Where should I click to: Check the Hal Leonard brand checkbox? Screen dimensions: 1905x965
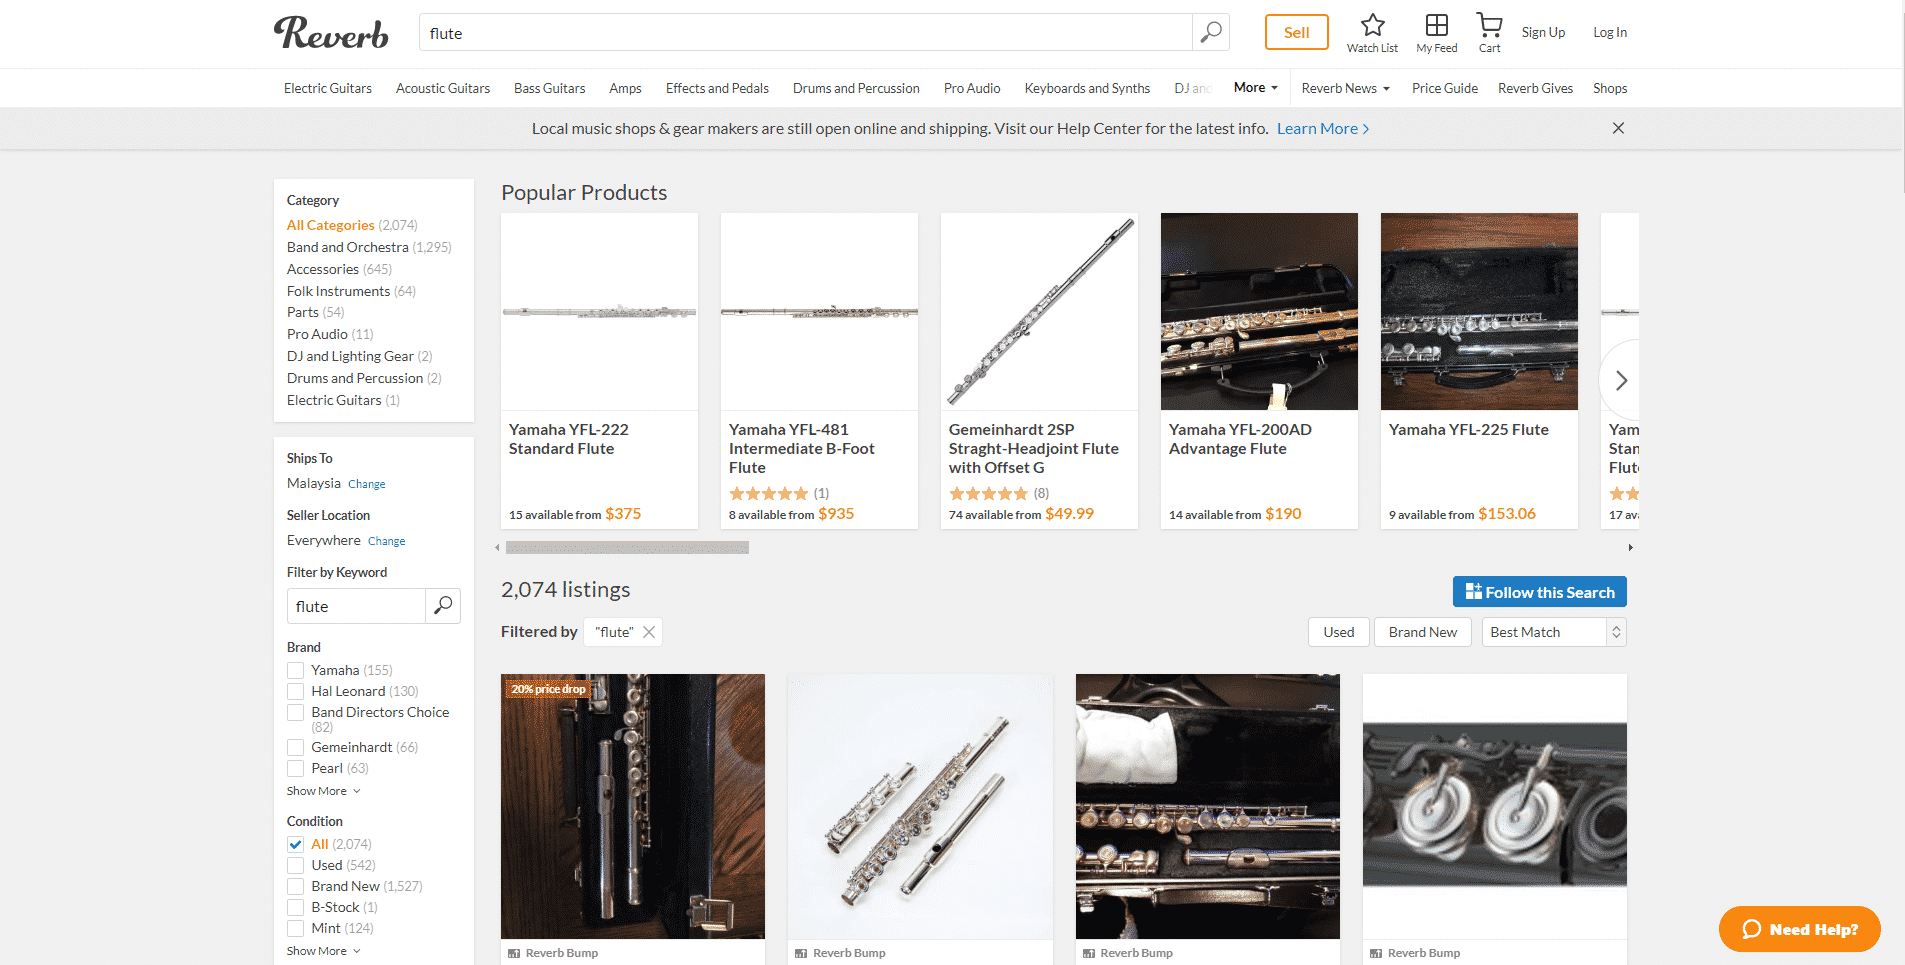[295, 691]
